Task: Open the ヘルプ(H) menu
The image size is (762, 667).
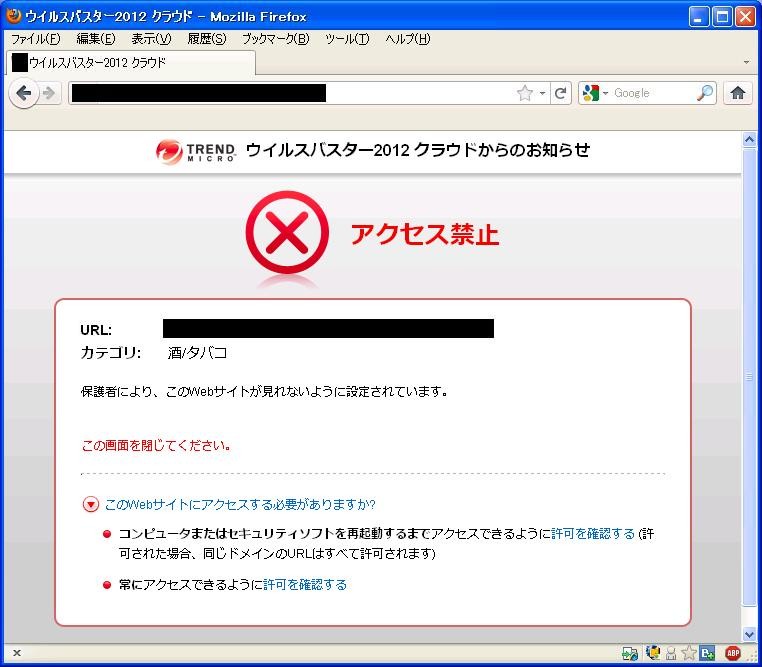Action: click(407, 39)
